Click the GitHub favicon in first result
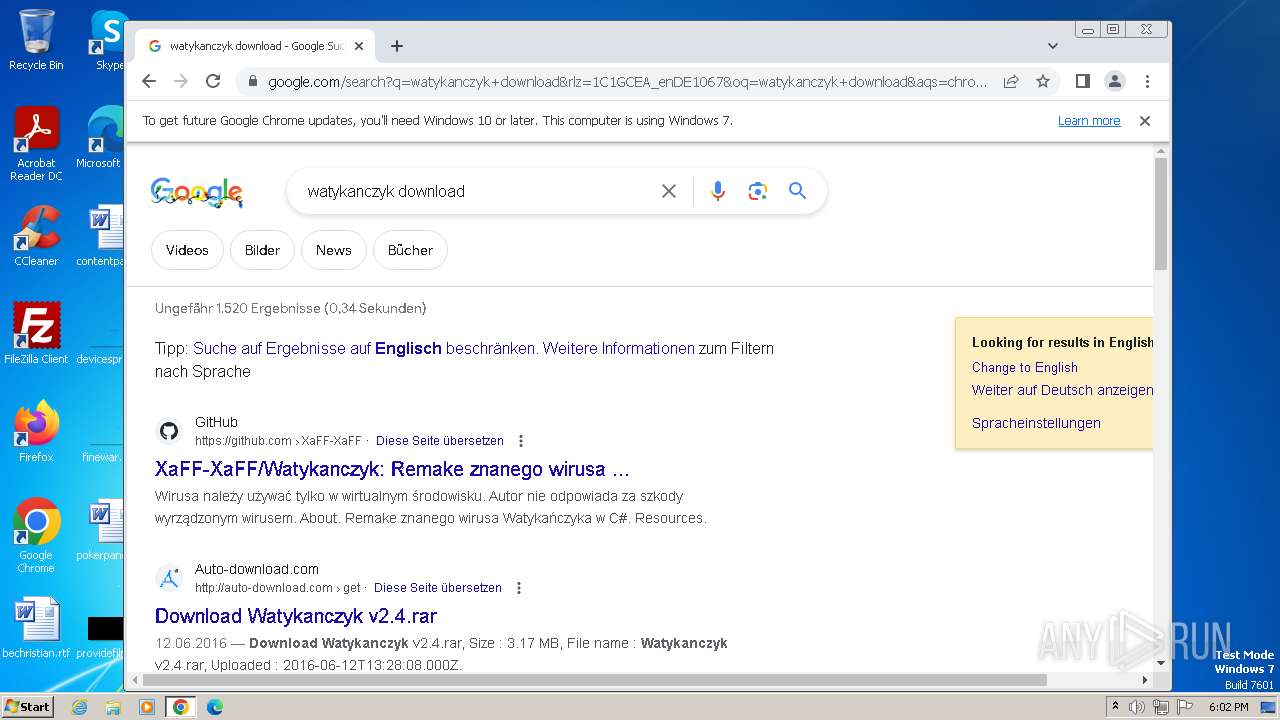Screen dimensions: 1280x720 click(169, 431)
